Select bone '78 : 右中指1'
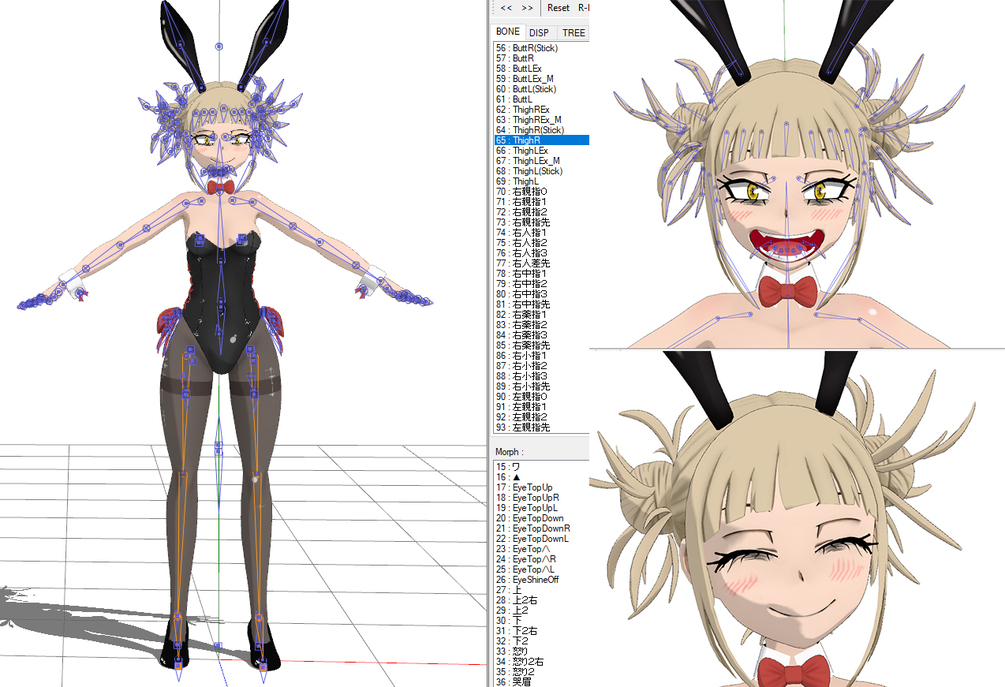The width and height of the screenshot is (1005, 687). (542, 274)
